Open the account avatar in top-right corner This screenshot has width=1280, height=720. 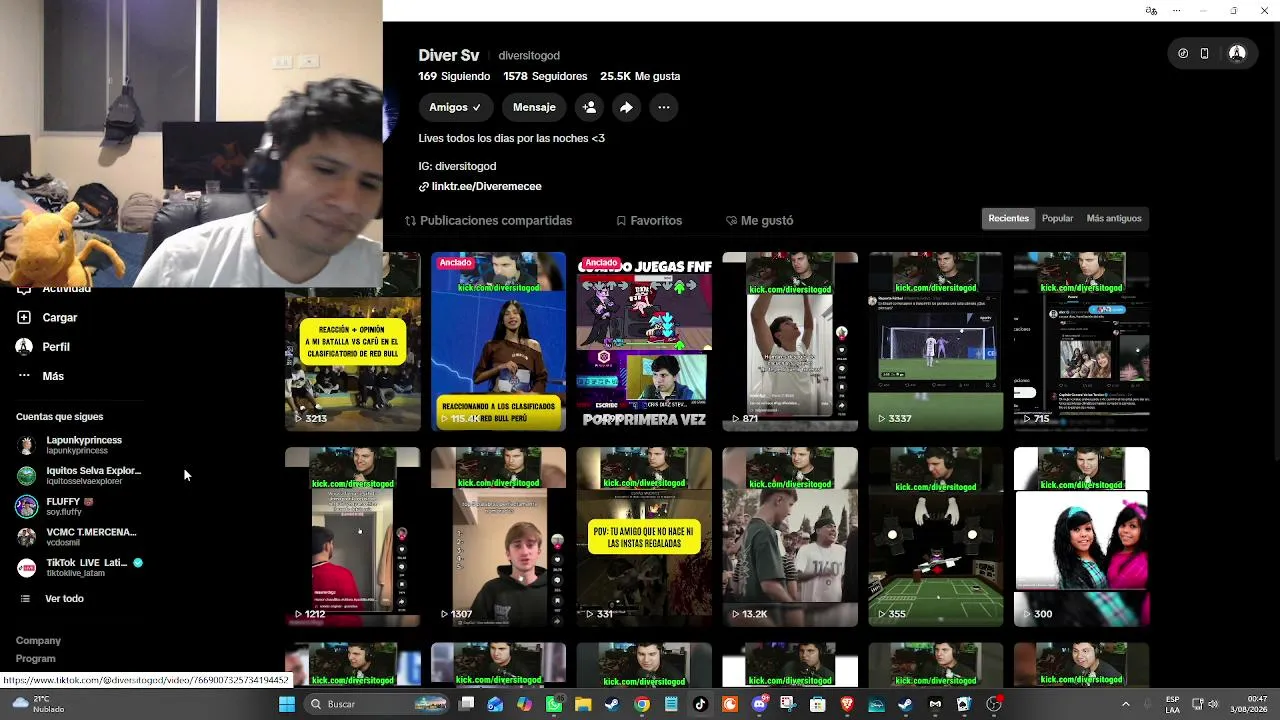[1237, 54]
